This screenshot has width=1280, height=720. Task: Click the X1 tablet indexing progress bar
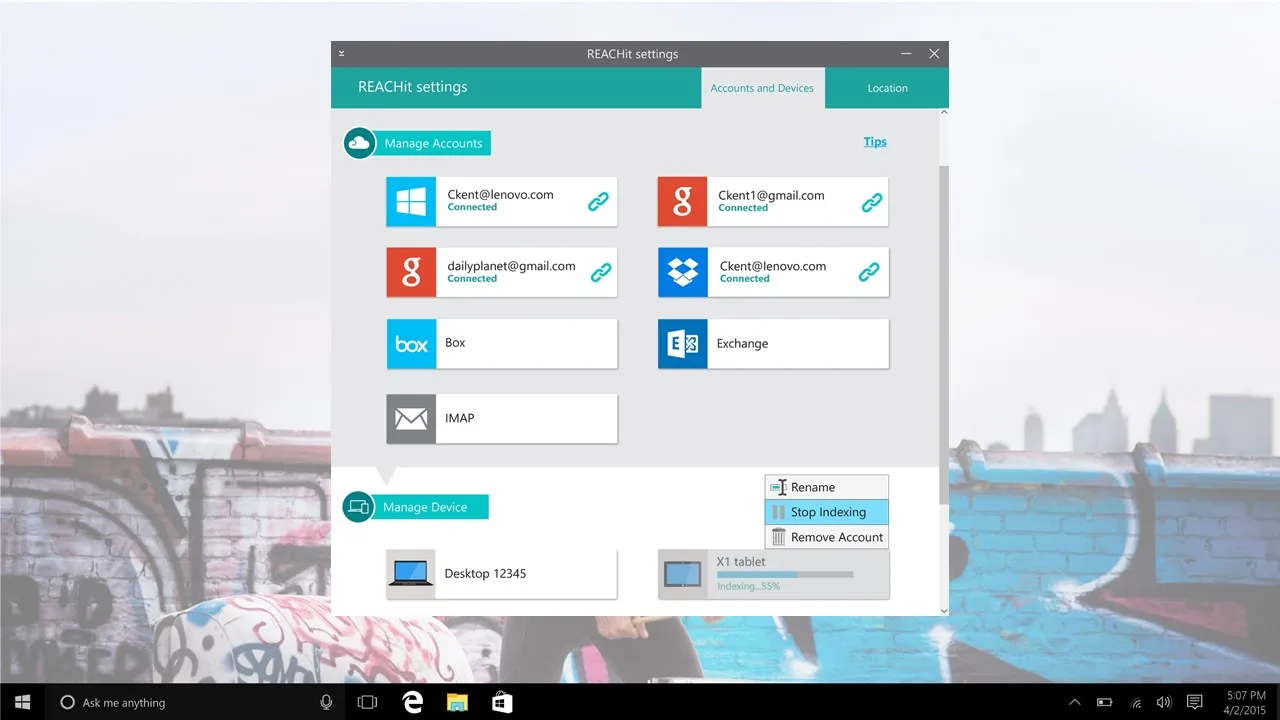point(785,575)
